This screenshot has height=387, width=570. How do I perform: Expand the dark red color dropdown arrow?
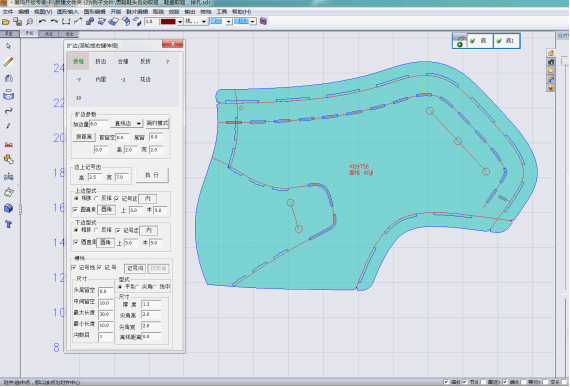click(x=180, y=22)
